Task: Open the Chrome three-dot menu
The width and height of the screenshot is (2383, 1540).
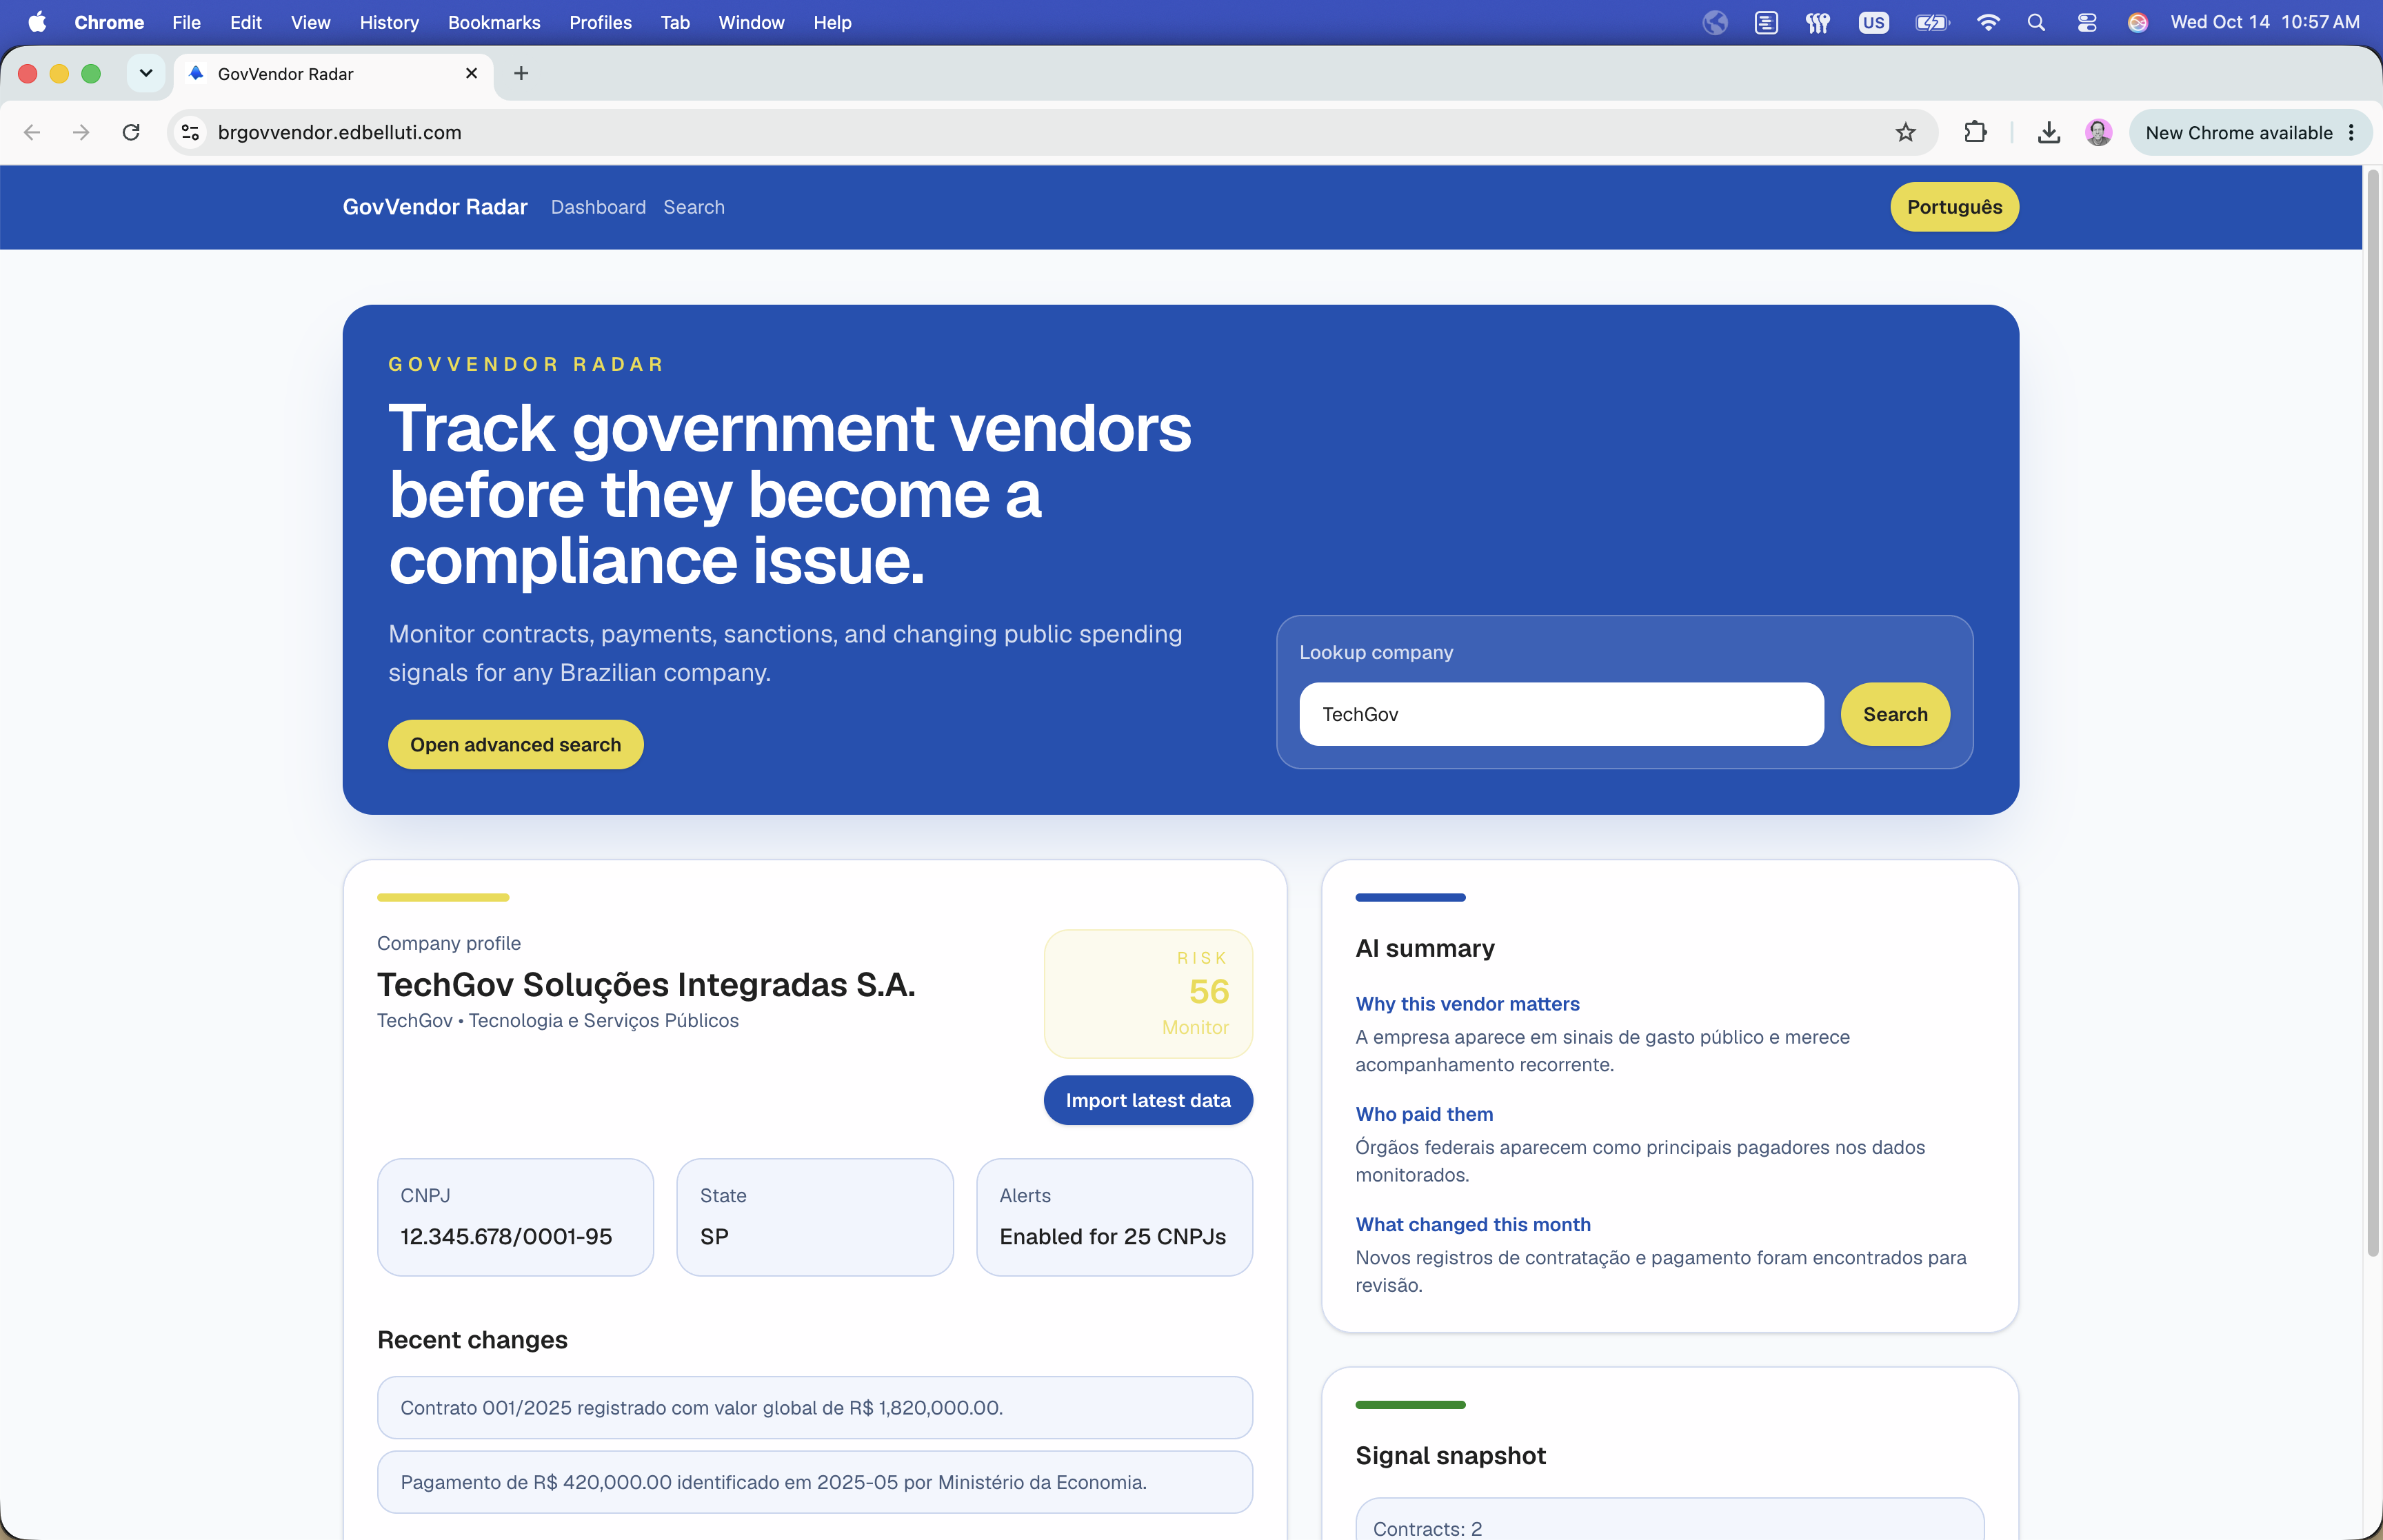Action: coord(2351,132)
